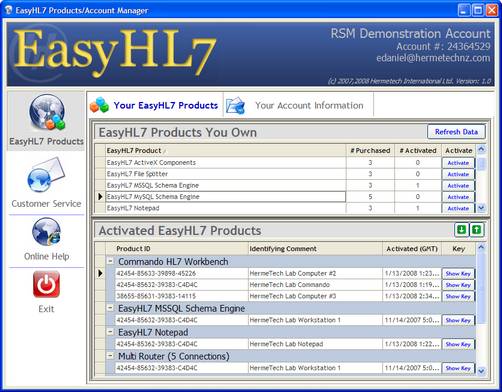Activate the EasyHL7 File Splitter product
The image size is (502, 392).
point(458,174)
